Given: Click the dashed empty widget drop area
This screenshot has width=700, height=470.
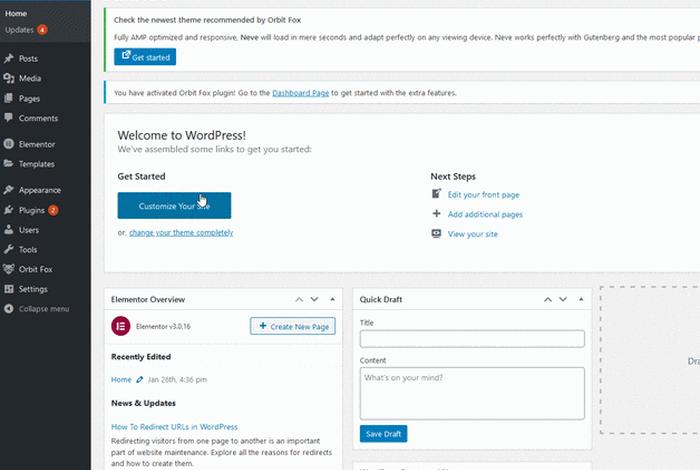Looking at the screenshot, I should point(650,360).
